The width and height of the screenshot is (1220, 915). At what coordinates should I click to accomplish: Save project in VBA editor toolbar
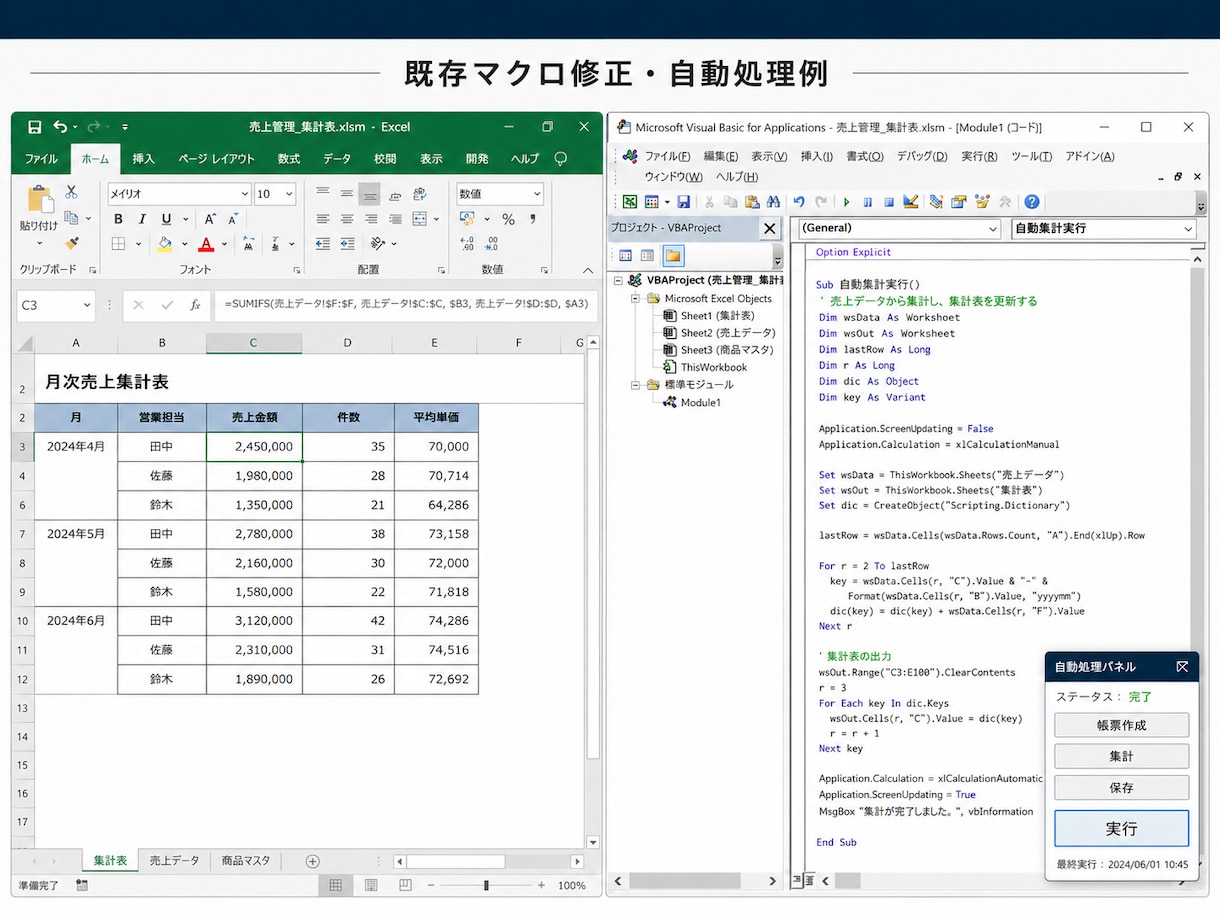pyautogui.click(x=683, y=201)
